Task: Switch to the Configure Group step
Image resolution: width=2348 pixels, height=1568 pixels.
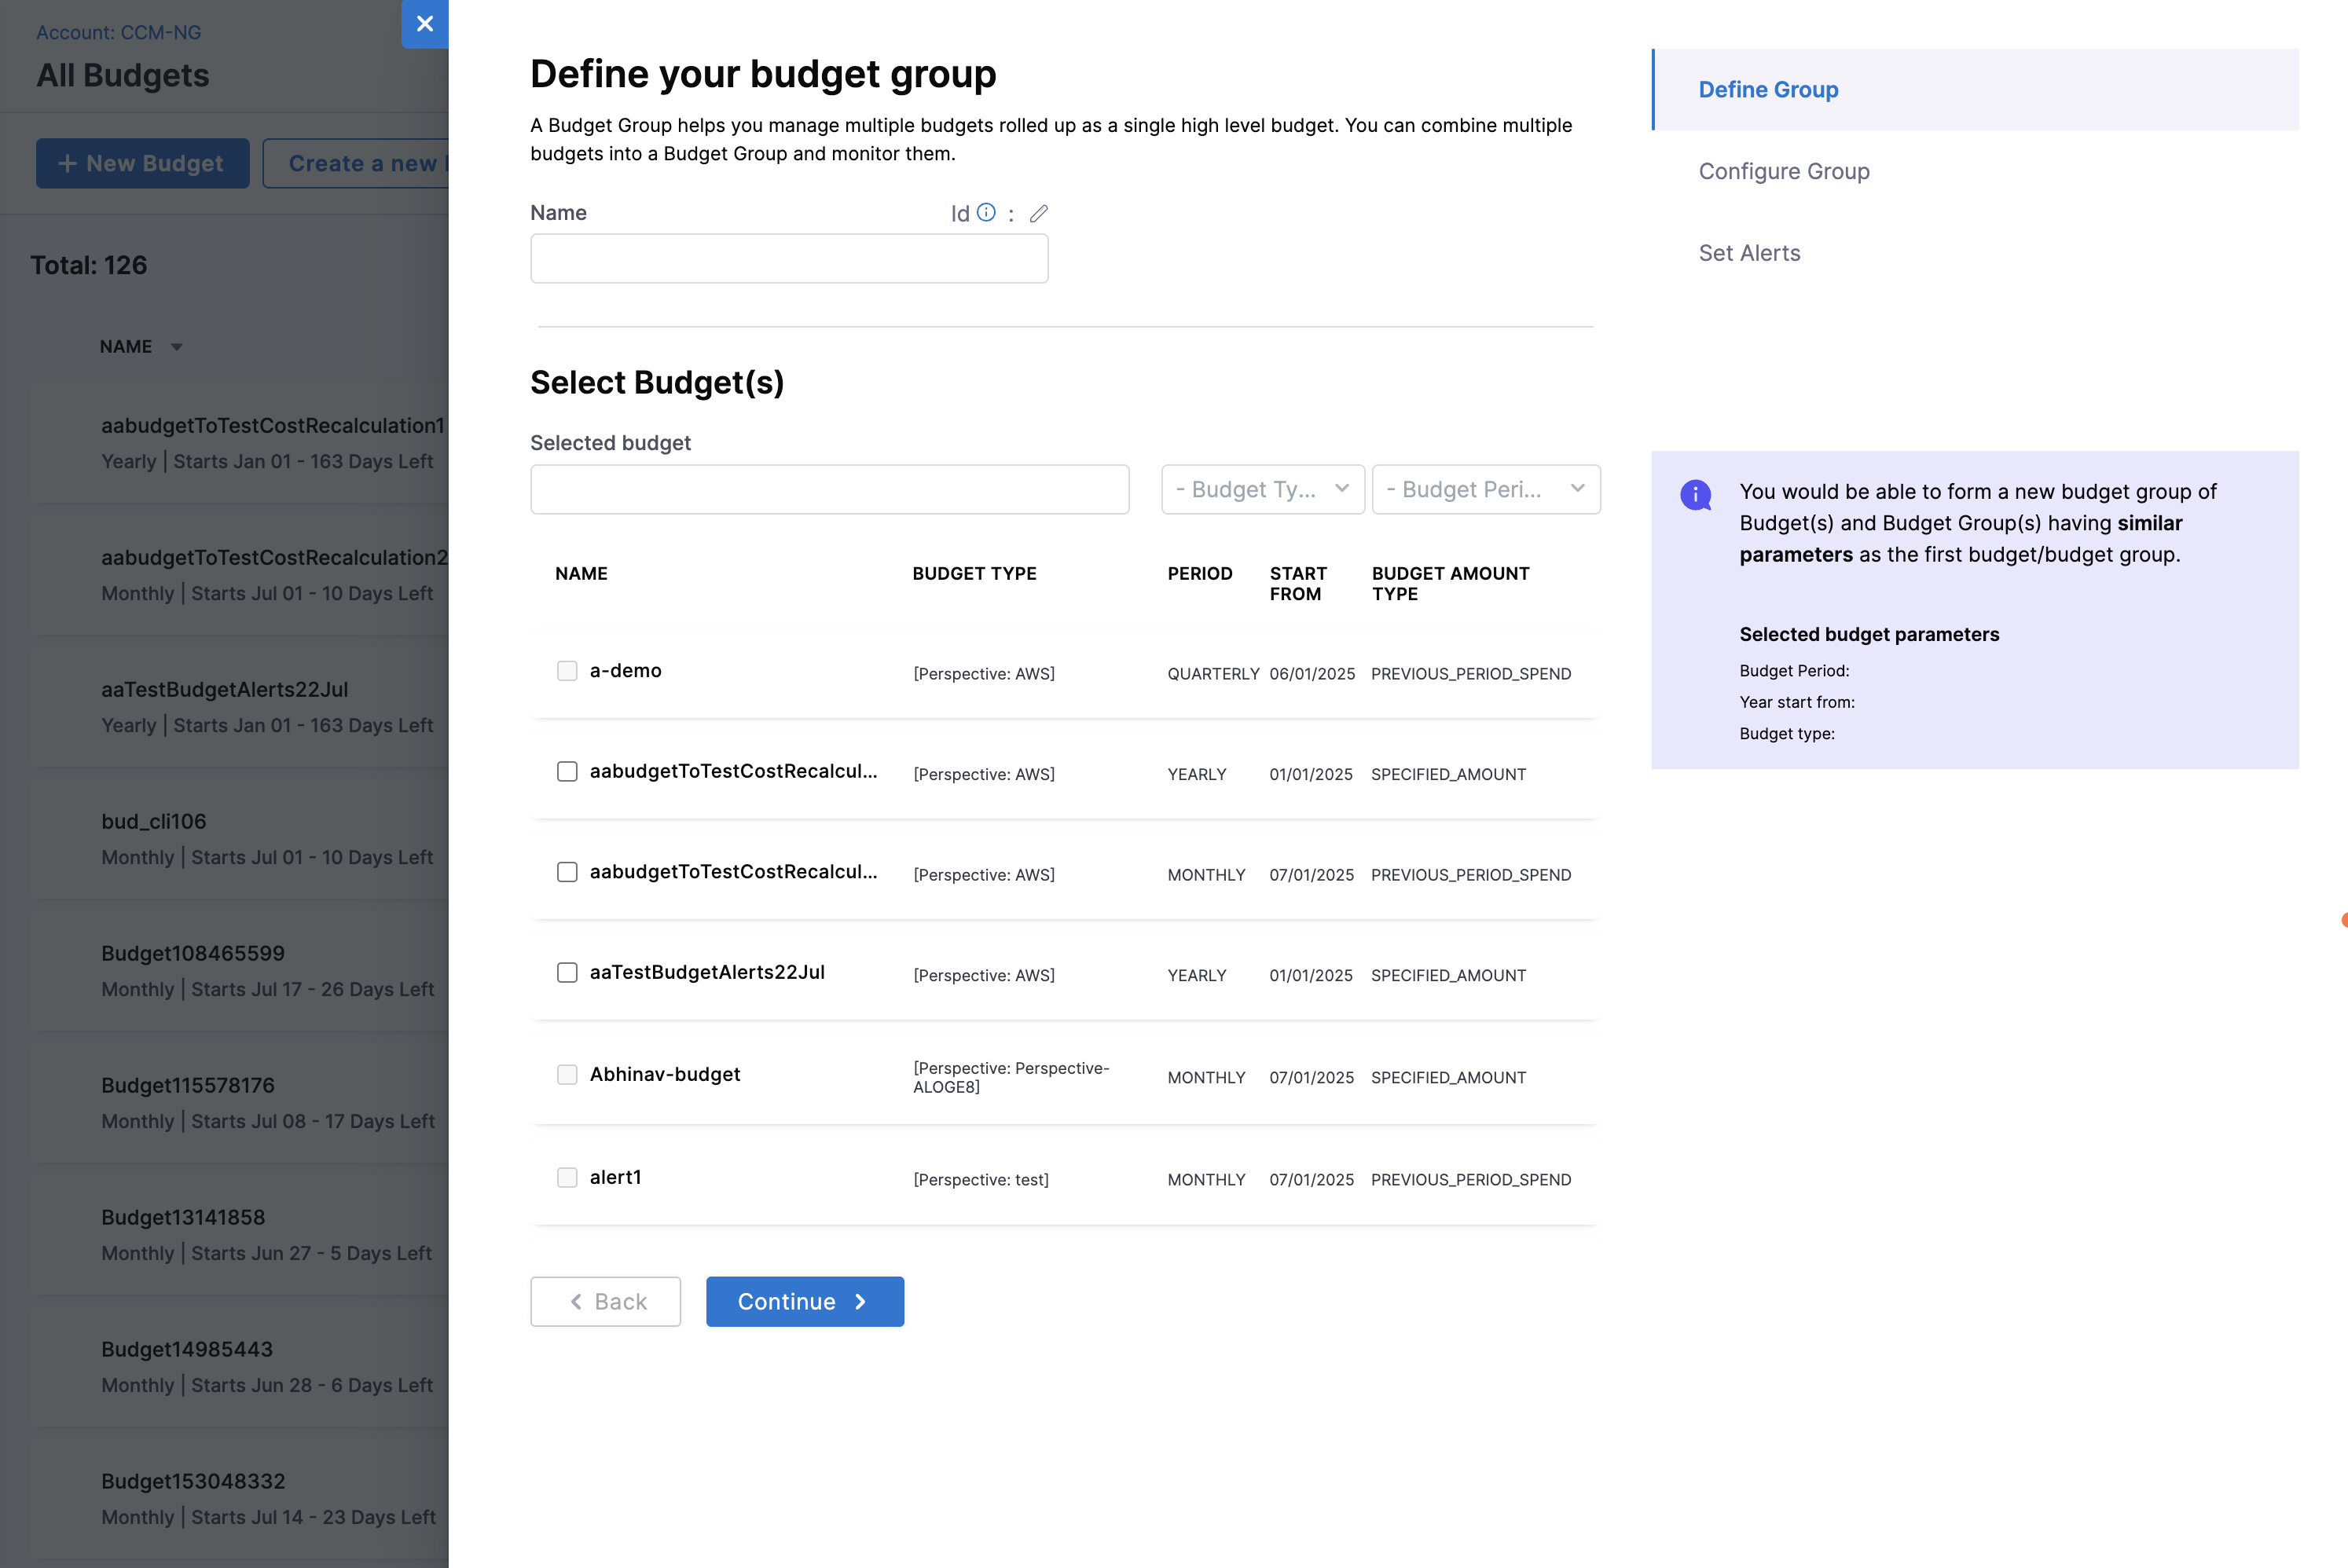Action: [1783, 171]
